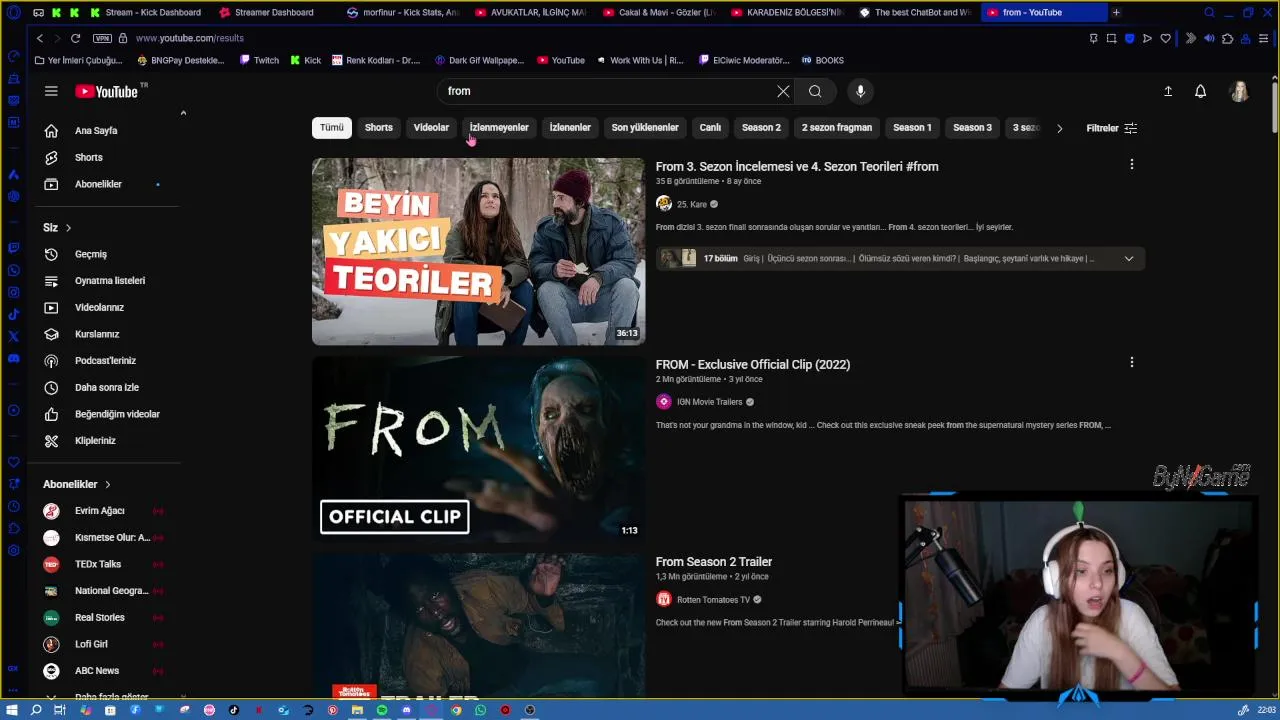This screenshot has width=1280, height=720.
Task: Open Chrome from the taskbar
Action: tap(456, 710)
